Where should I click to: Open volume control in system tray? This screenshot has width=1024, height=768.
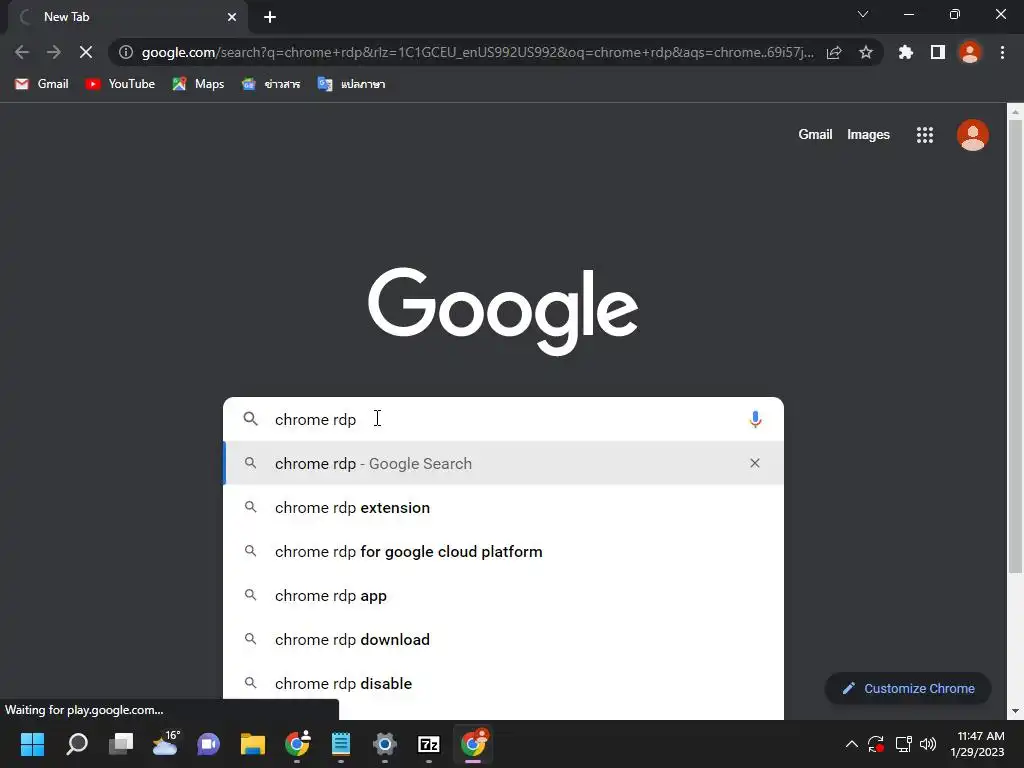[x=927, y=744]
